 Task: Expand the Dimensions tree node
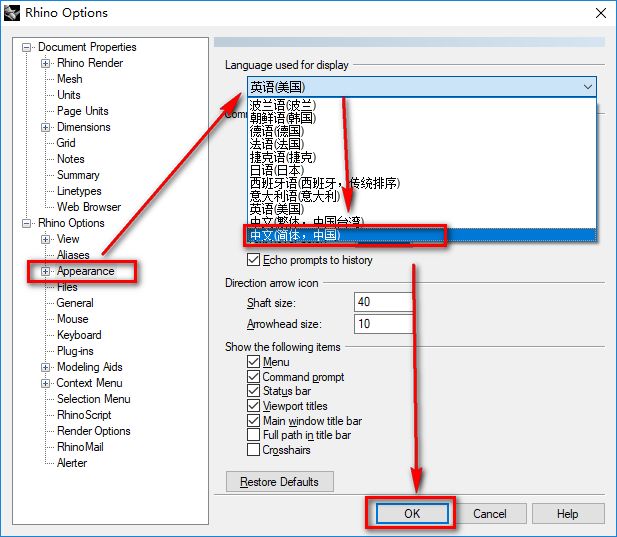[46, 127]
